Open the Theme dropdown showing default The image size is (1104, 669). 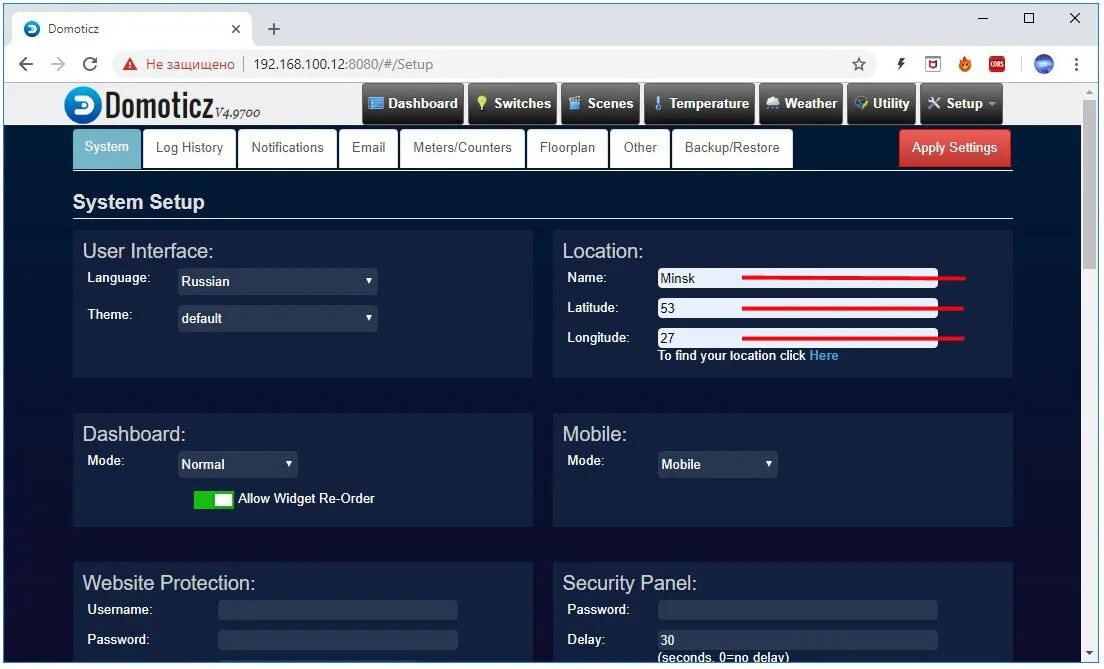coord(277,318)
